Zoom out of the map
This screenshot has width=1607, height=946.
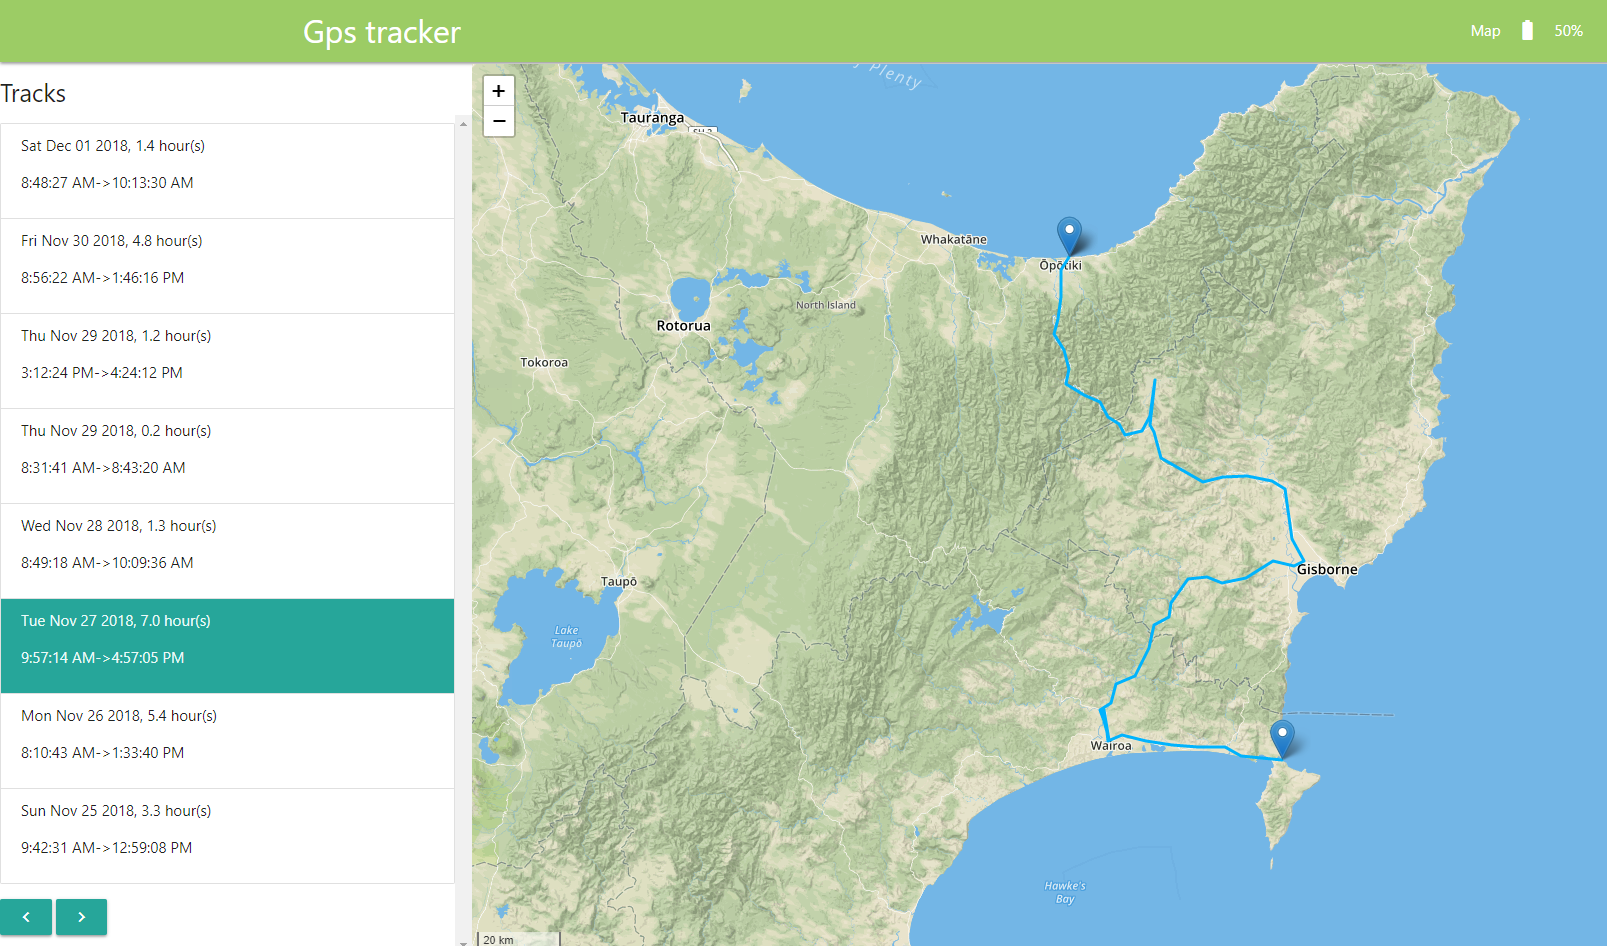499,121
